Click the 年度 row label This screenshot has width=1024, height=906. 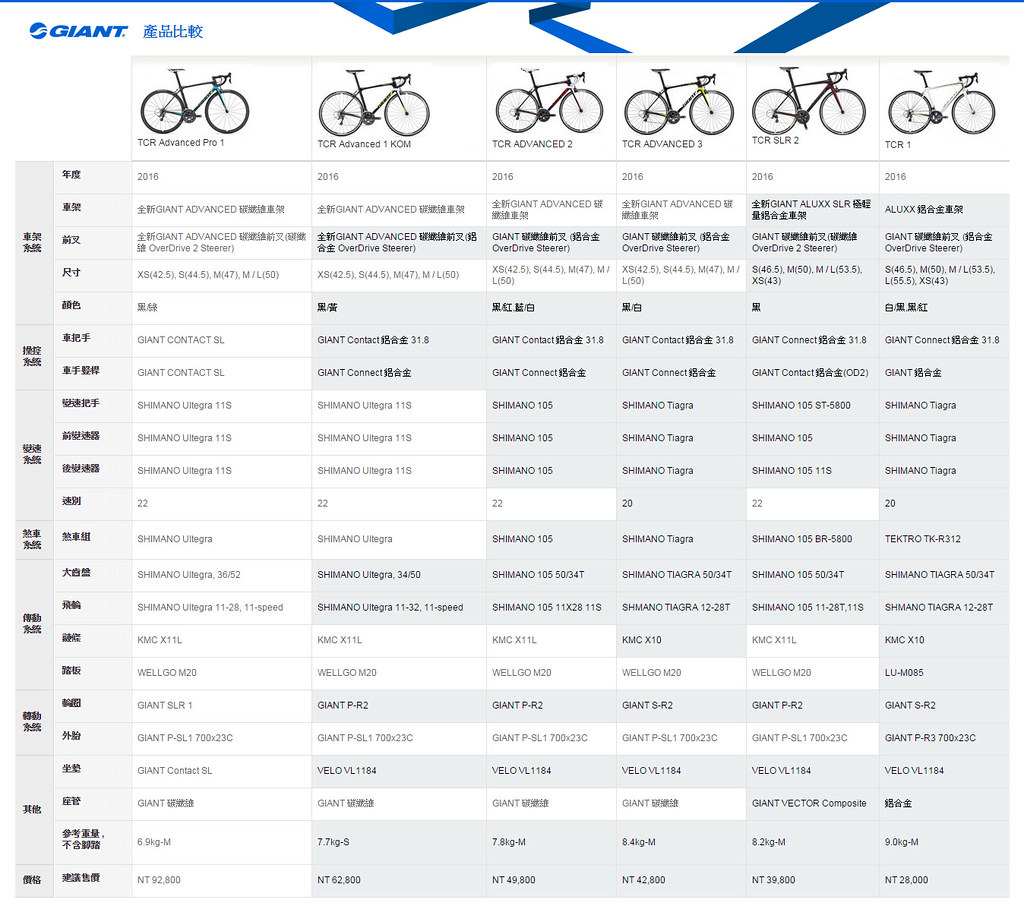coord(71,174)
